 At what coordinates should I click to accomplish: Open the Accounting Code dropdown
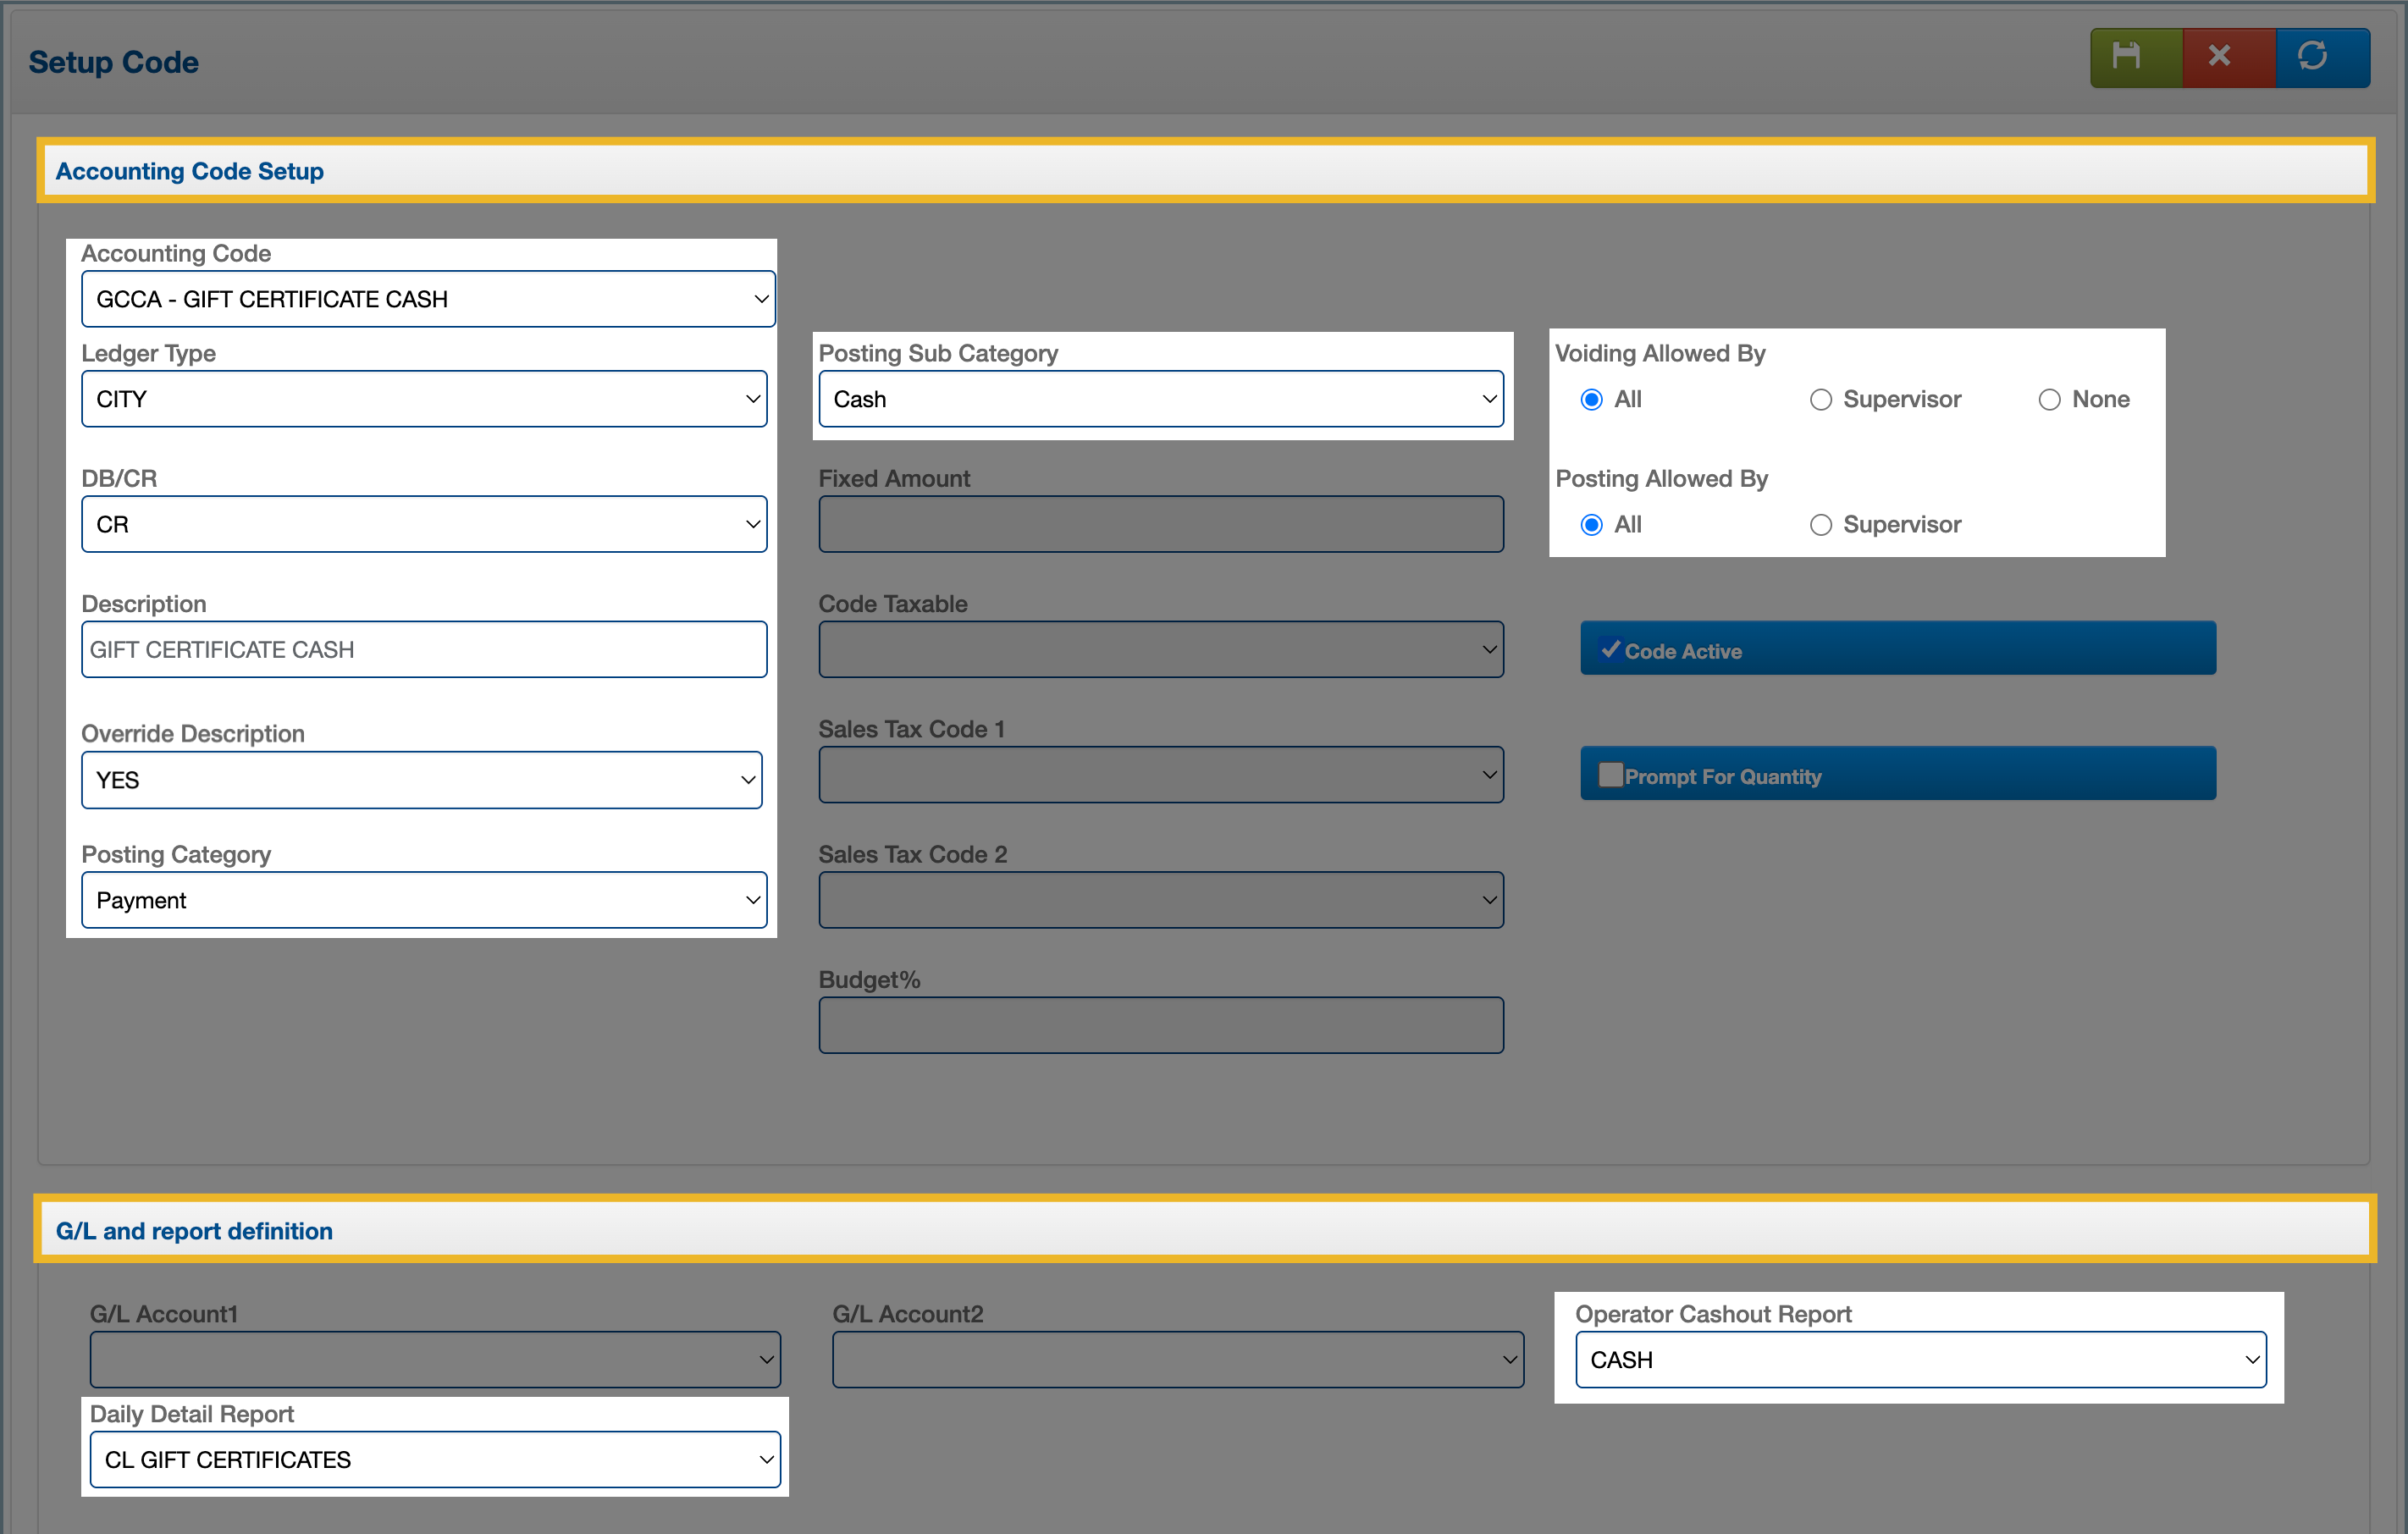click(x=428, y=299)
